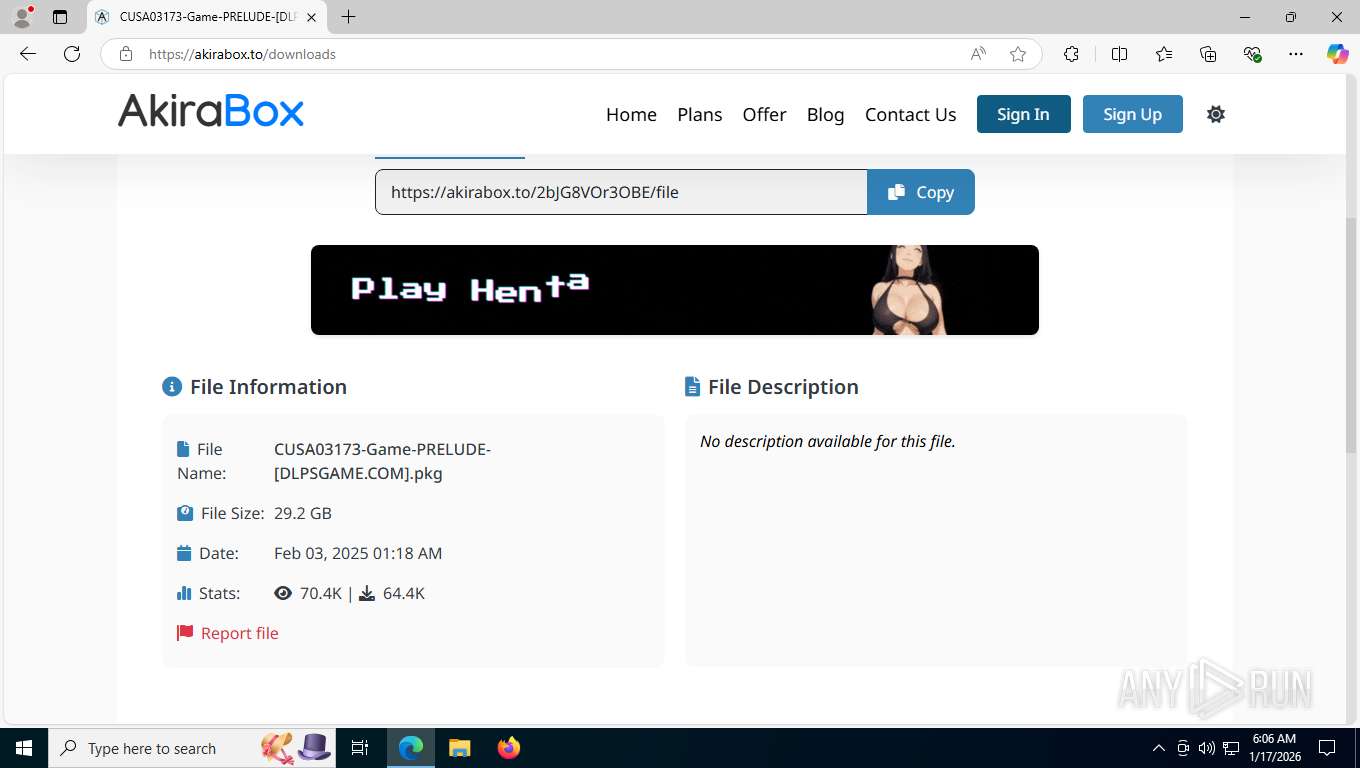Open the Plans nav link
The image size is (1360, 768).
[x=700, y=114]
